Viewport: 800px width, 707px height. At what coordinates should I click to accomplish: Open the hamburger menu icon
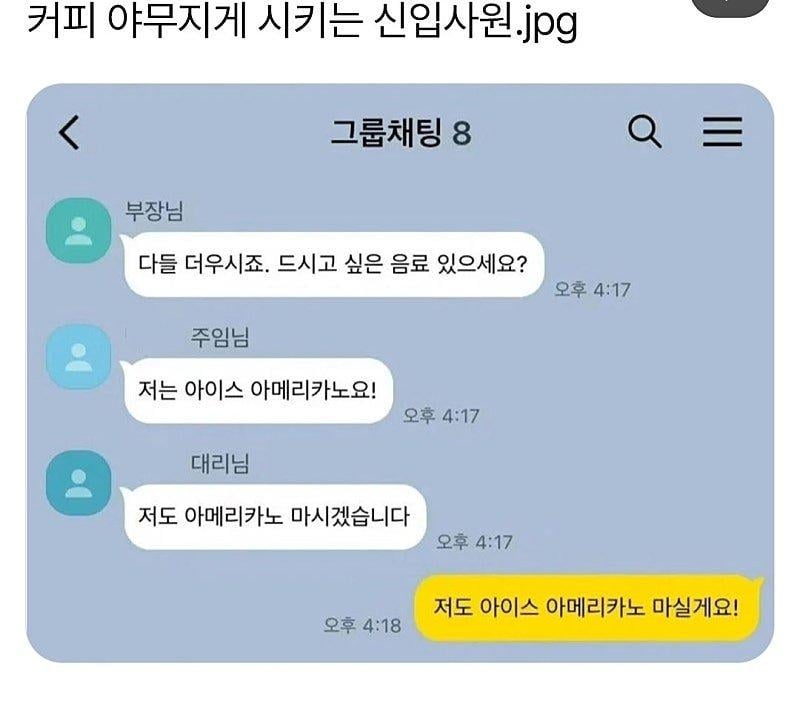(722, 132)
